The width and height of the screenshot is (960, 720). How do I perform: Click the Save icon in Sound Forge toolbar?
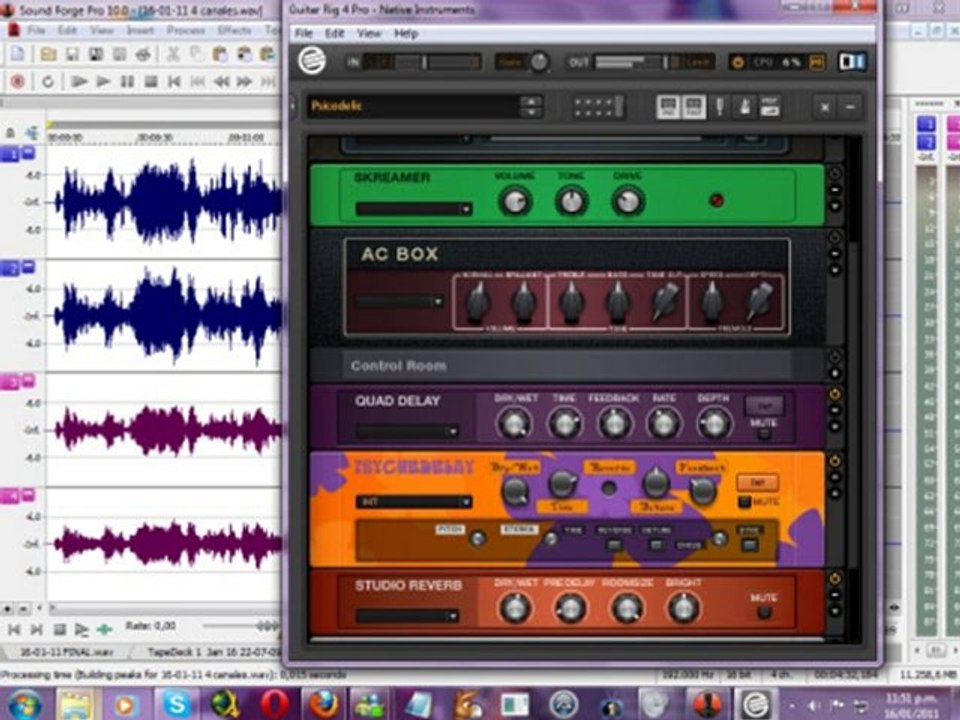72,54
